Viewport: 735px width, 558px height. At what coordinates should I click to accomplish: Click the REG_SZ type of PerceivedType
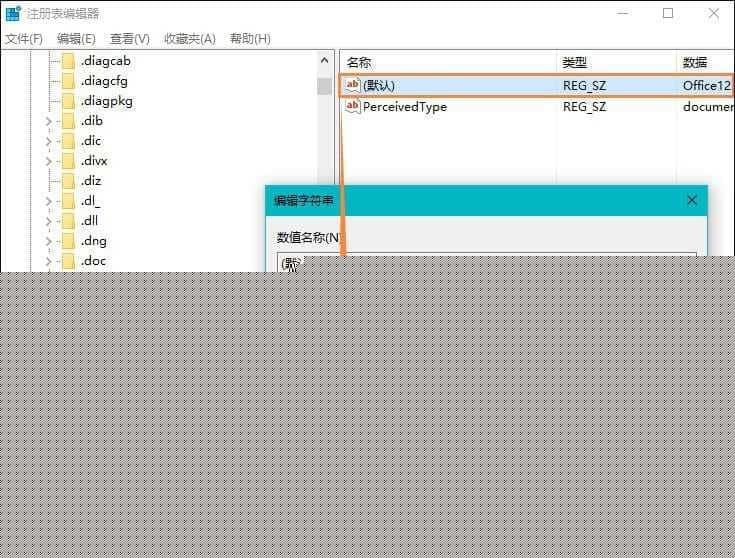click(x=584, y=107)
